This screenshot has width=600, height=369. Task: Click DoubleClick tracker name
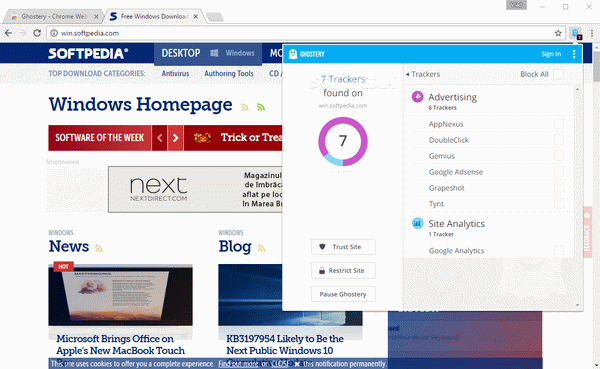pyautogui.click(x=448, y=140)
